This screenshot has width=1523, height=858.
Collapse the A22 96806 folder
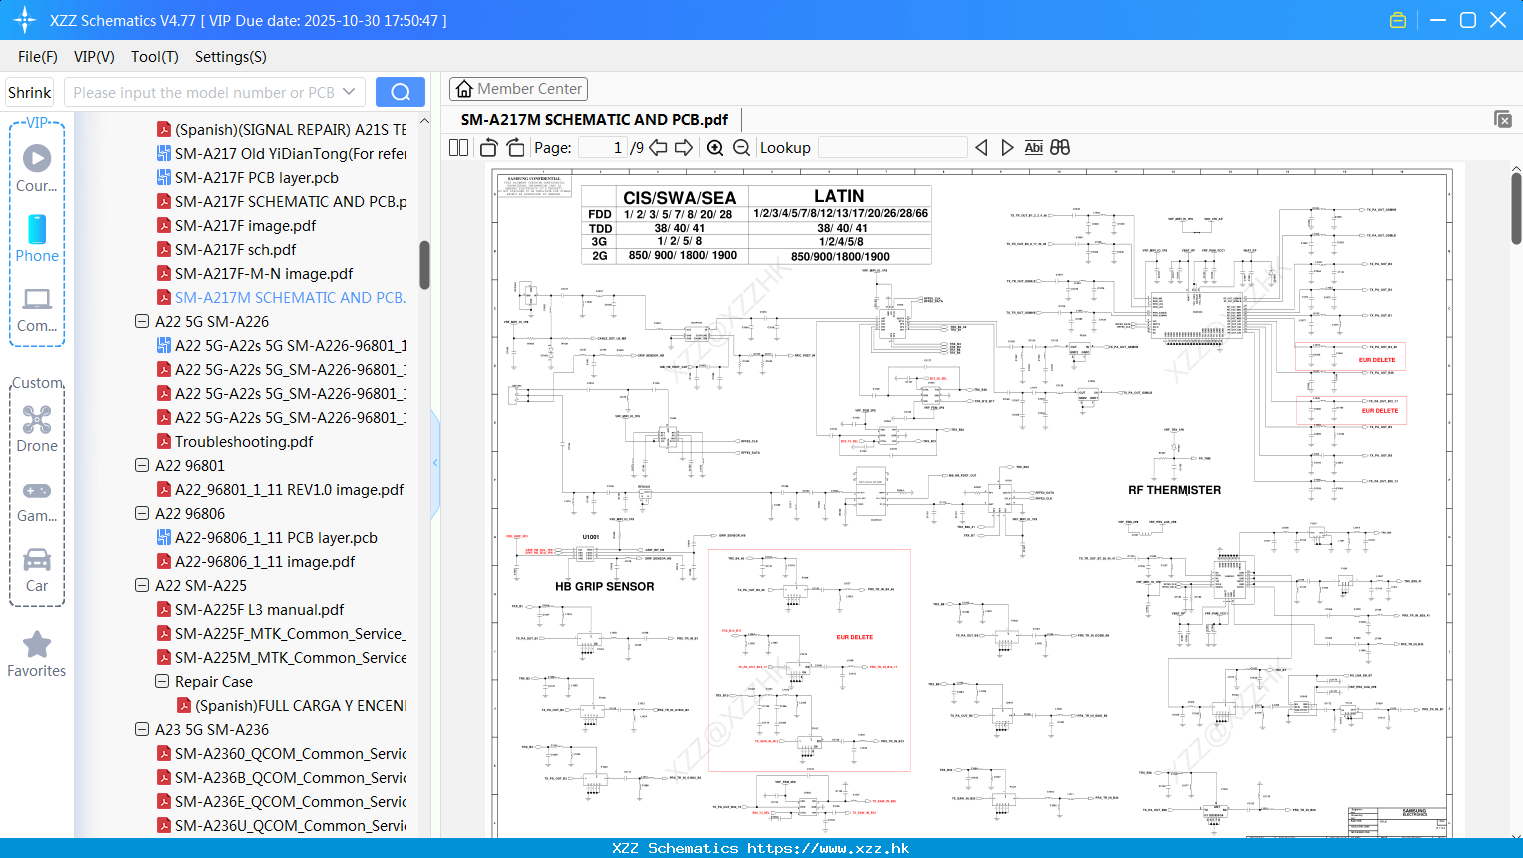pyautogui.click(x=142, y=514)
